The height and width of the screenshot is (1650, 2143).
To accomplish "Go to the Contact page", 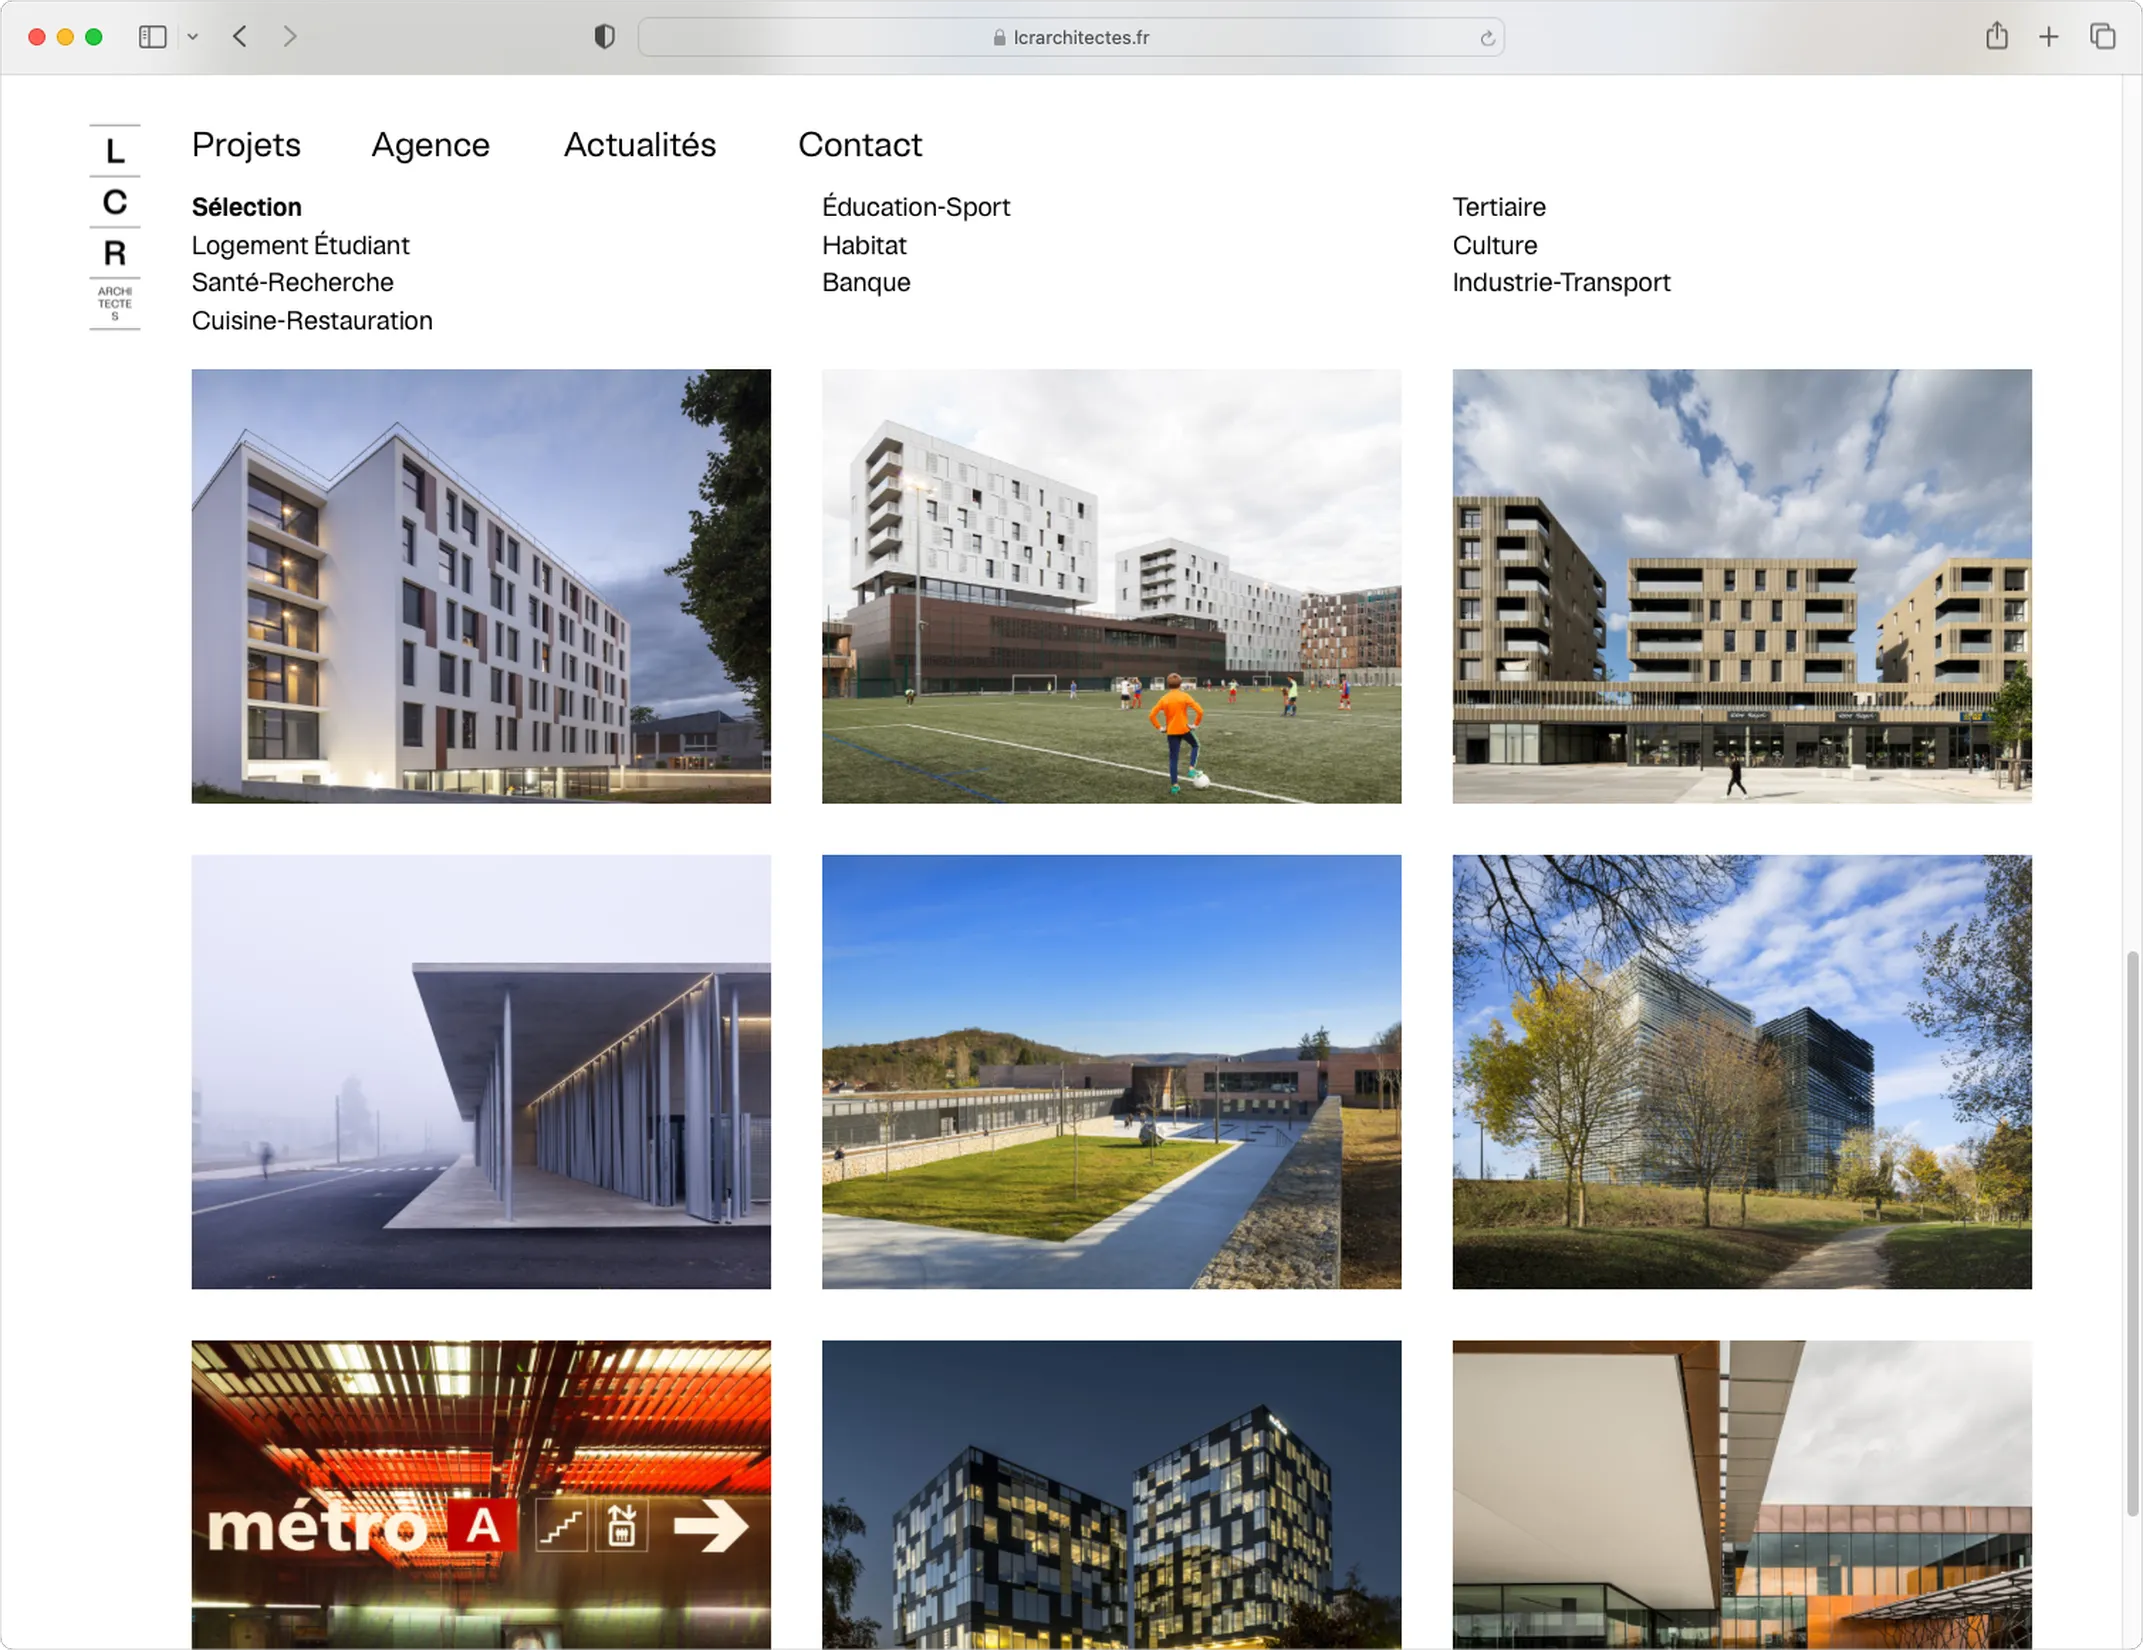I will 859,145.
